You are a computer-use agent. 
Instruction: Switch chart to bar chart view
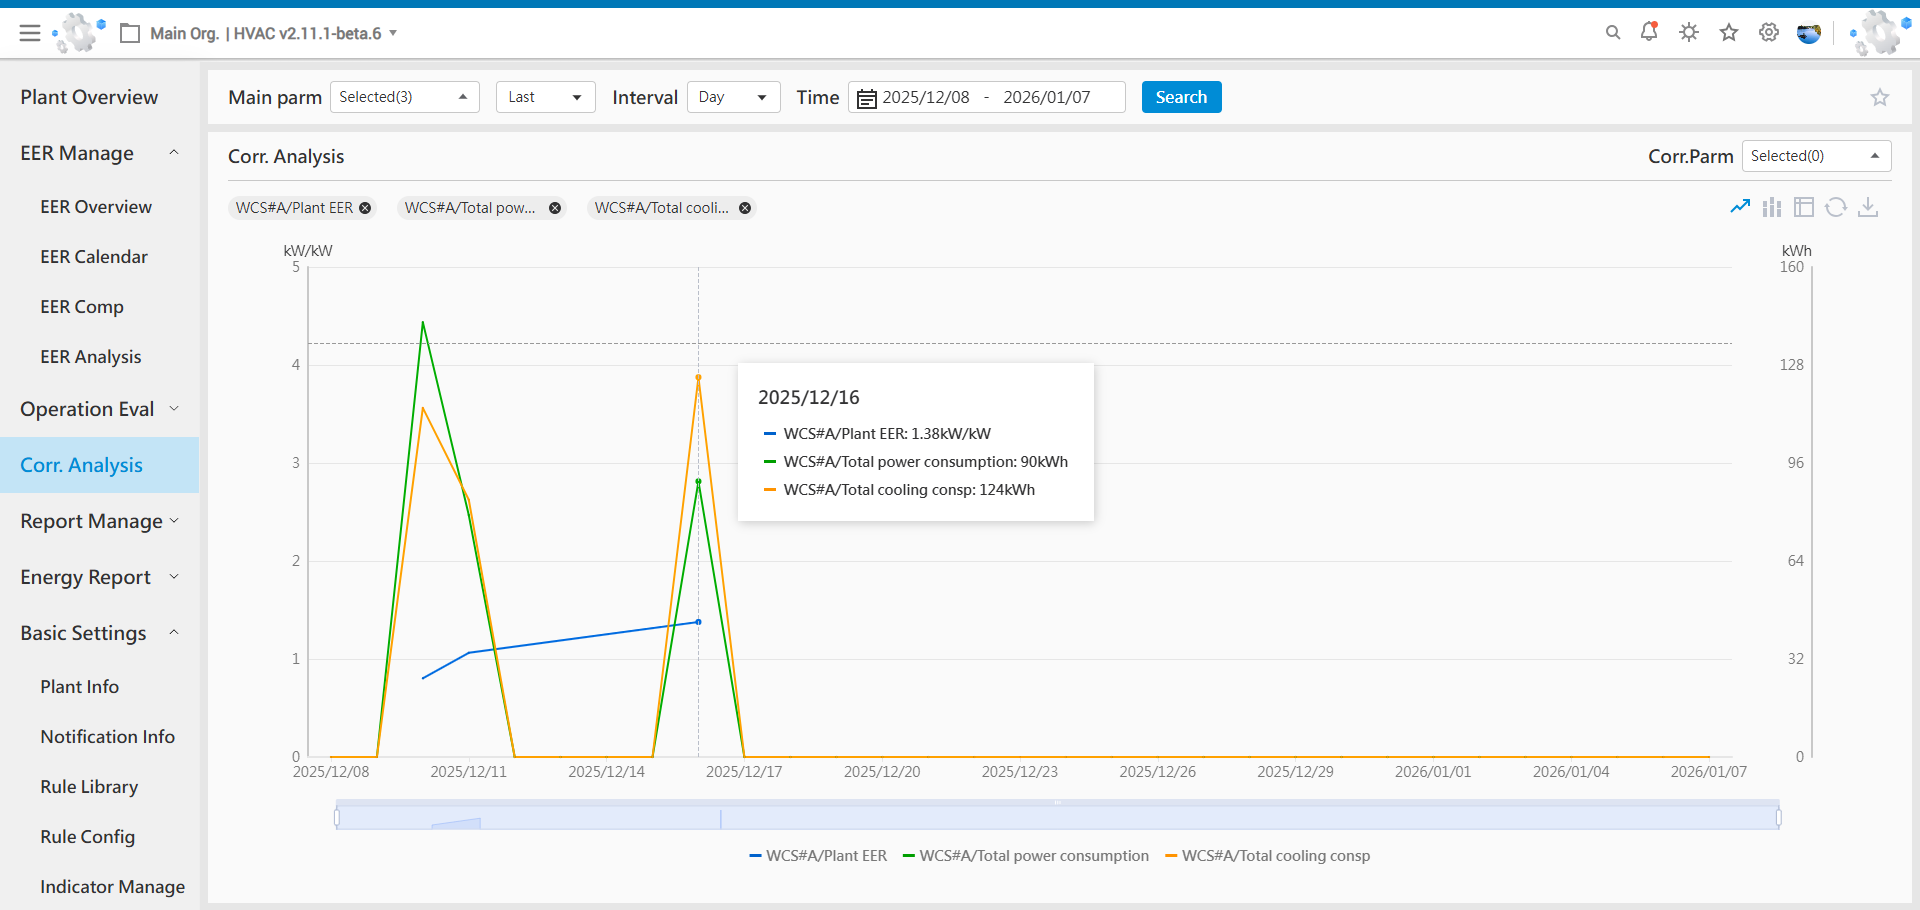(1772, 207)
